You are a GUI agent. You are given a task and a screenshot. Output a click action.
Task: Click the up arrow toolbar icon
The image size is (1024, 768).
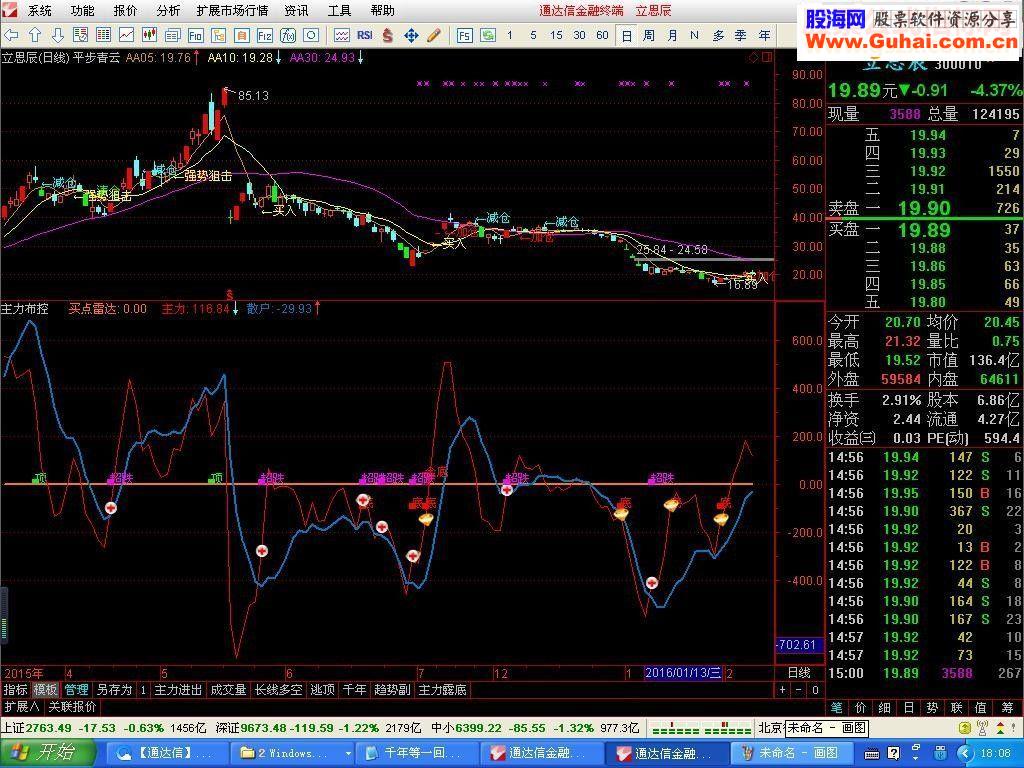tap(35, 35)
